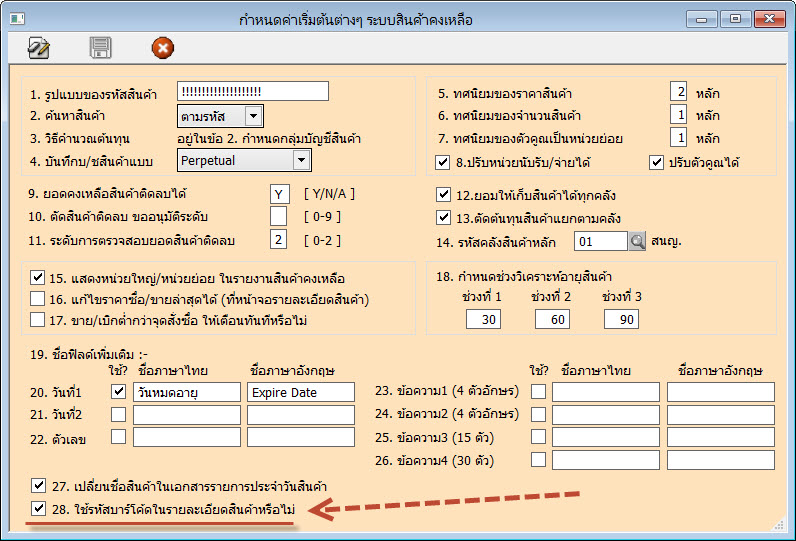Click the application icon in title bar
Image resolution: width=796 pixels, height=541 pixels.
[17, 19]
